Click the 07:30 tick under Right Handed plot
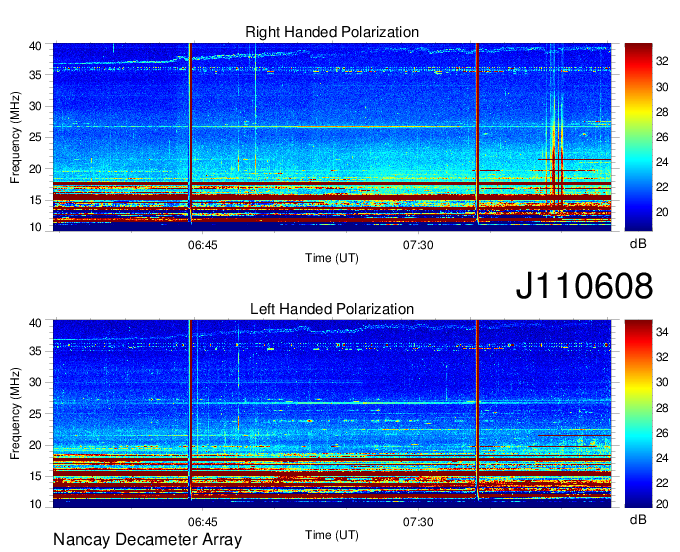The height and width of the screenshot is (552, 680). 418,245
